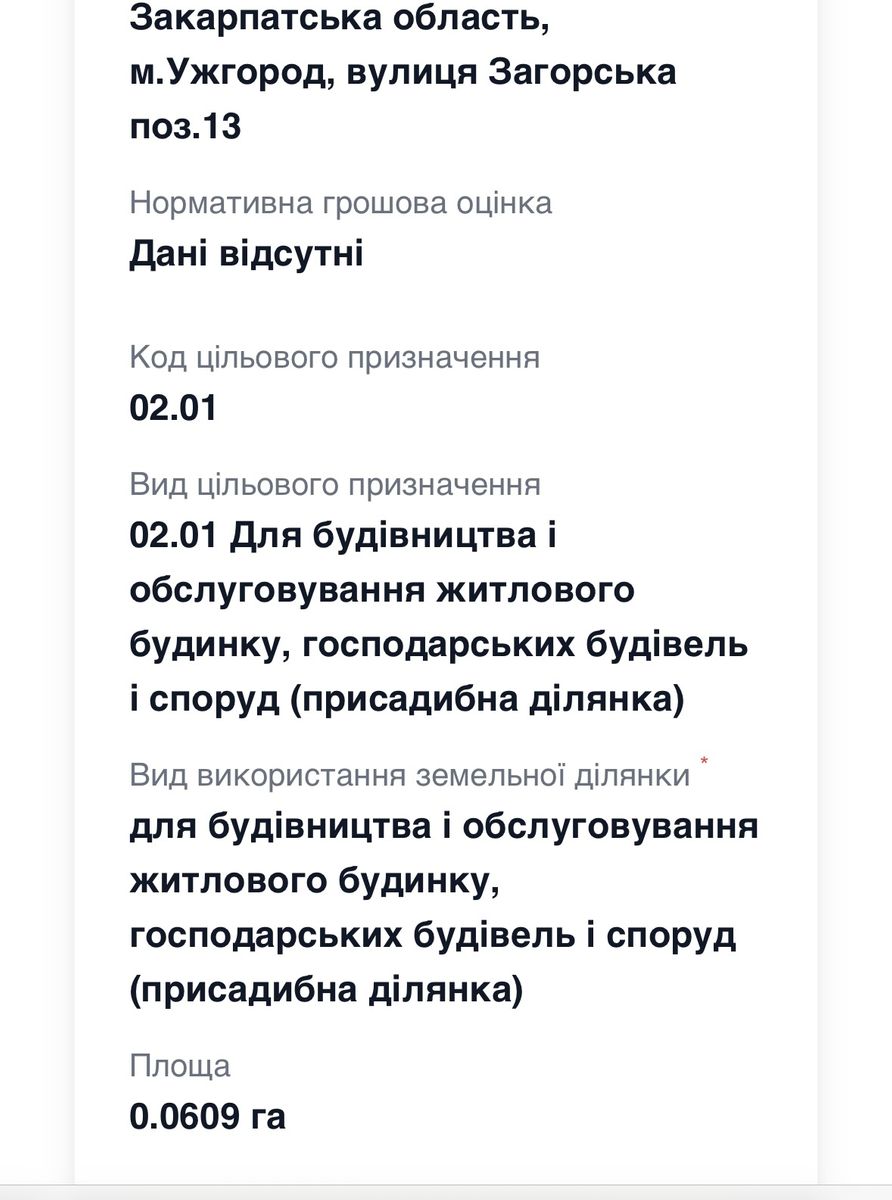Select the lowercase "для будівництва і обслуговування" line
The height and width of the screenshot is (1200, 892).
(x=444, y=828)
